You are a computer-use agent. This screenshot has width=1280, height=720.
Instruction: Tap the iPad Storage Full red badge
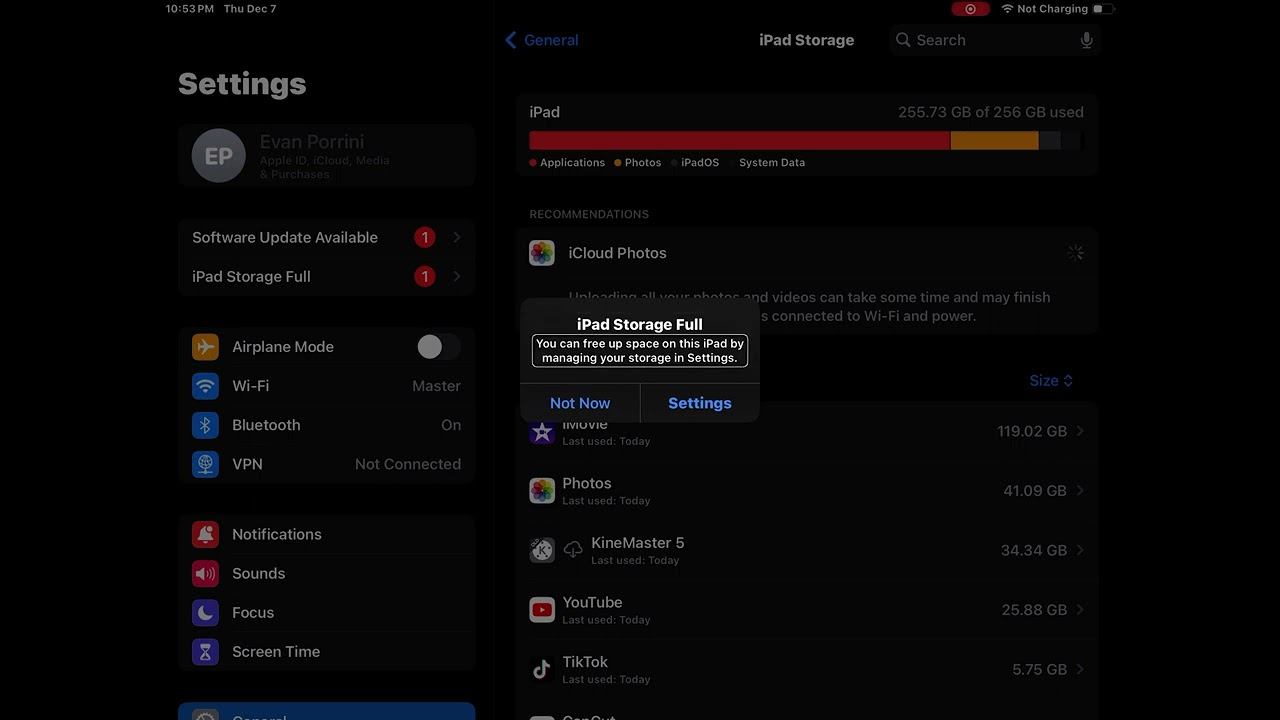[425, 277]
